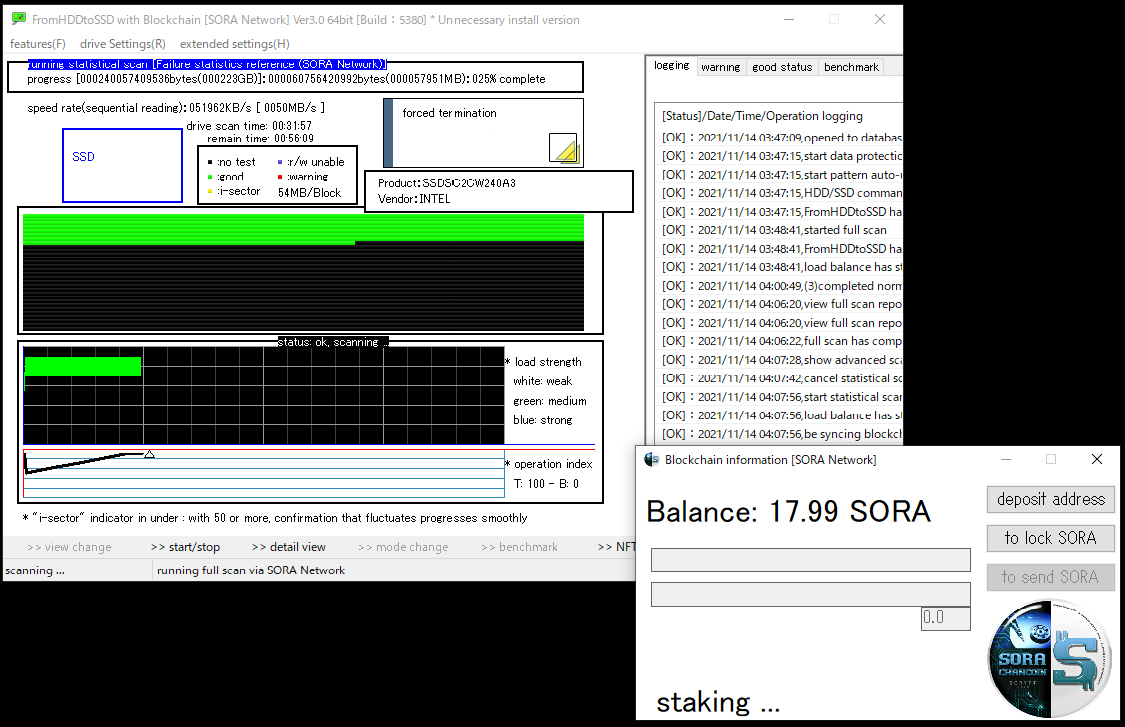
Task: Click the forced termination panel
Action: point(484,133)
